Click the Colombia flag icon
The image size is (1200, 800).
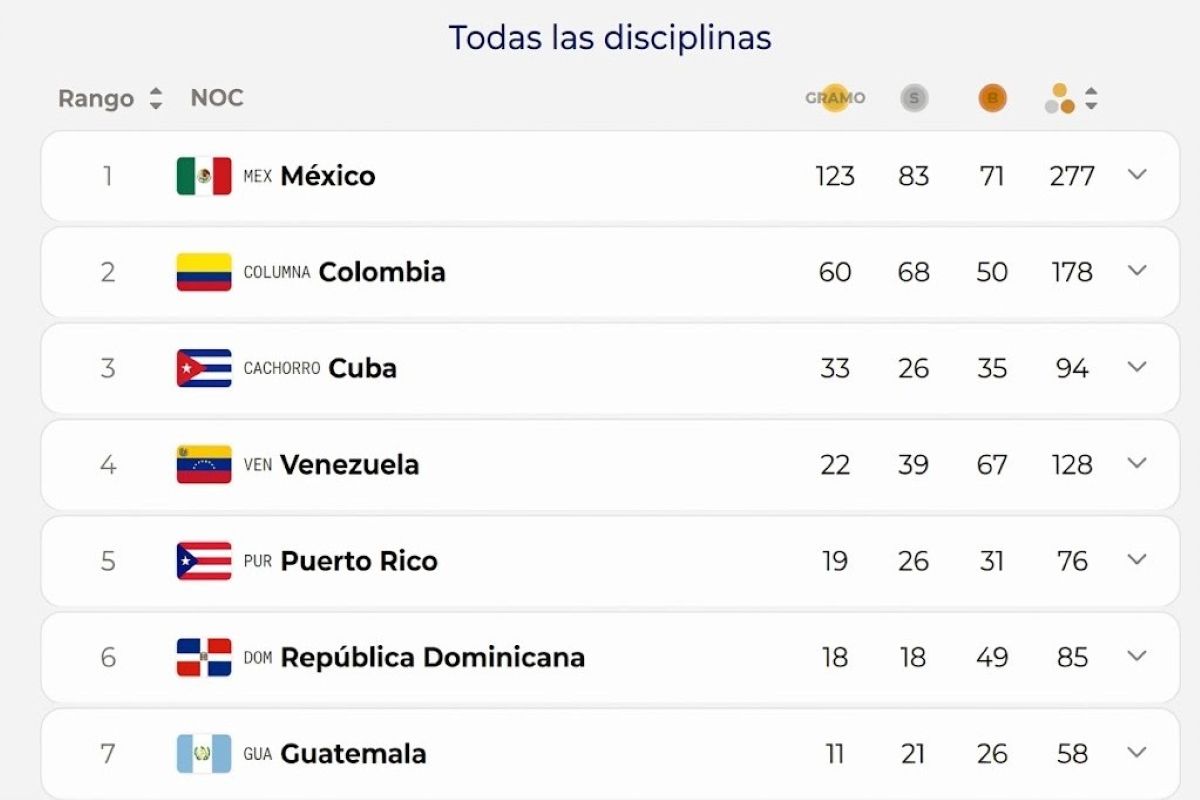coord(204,272)
